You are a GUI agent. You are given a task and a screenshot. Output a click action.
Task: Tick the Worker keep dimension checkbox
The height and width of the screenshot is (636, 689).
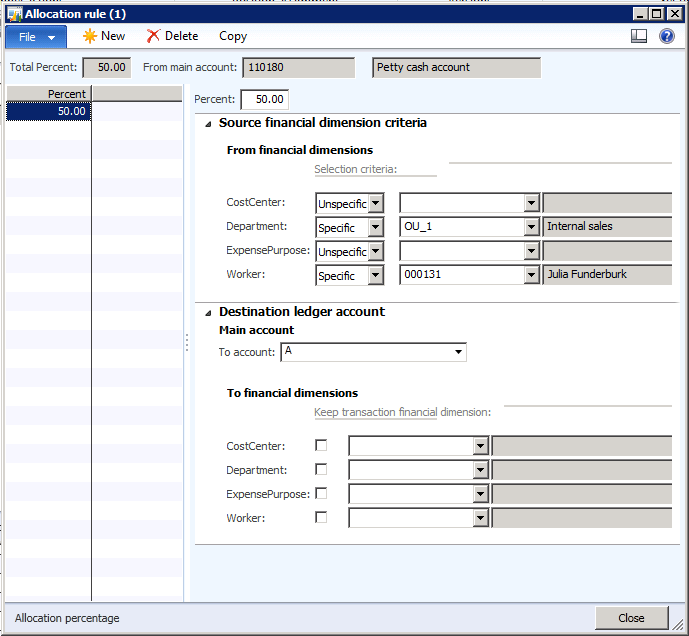coord(321,518)
